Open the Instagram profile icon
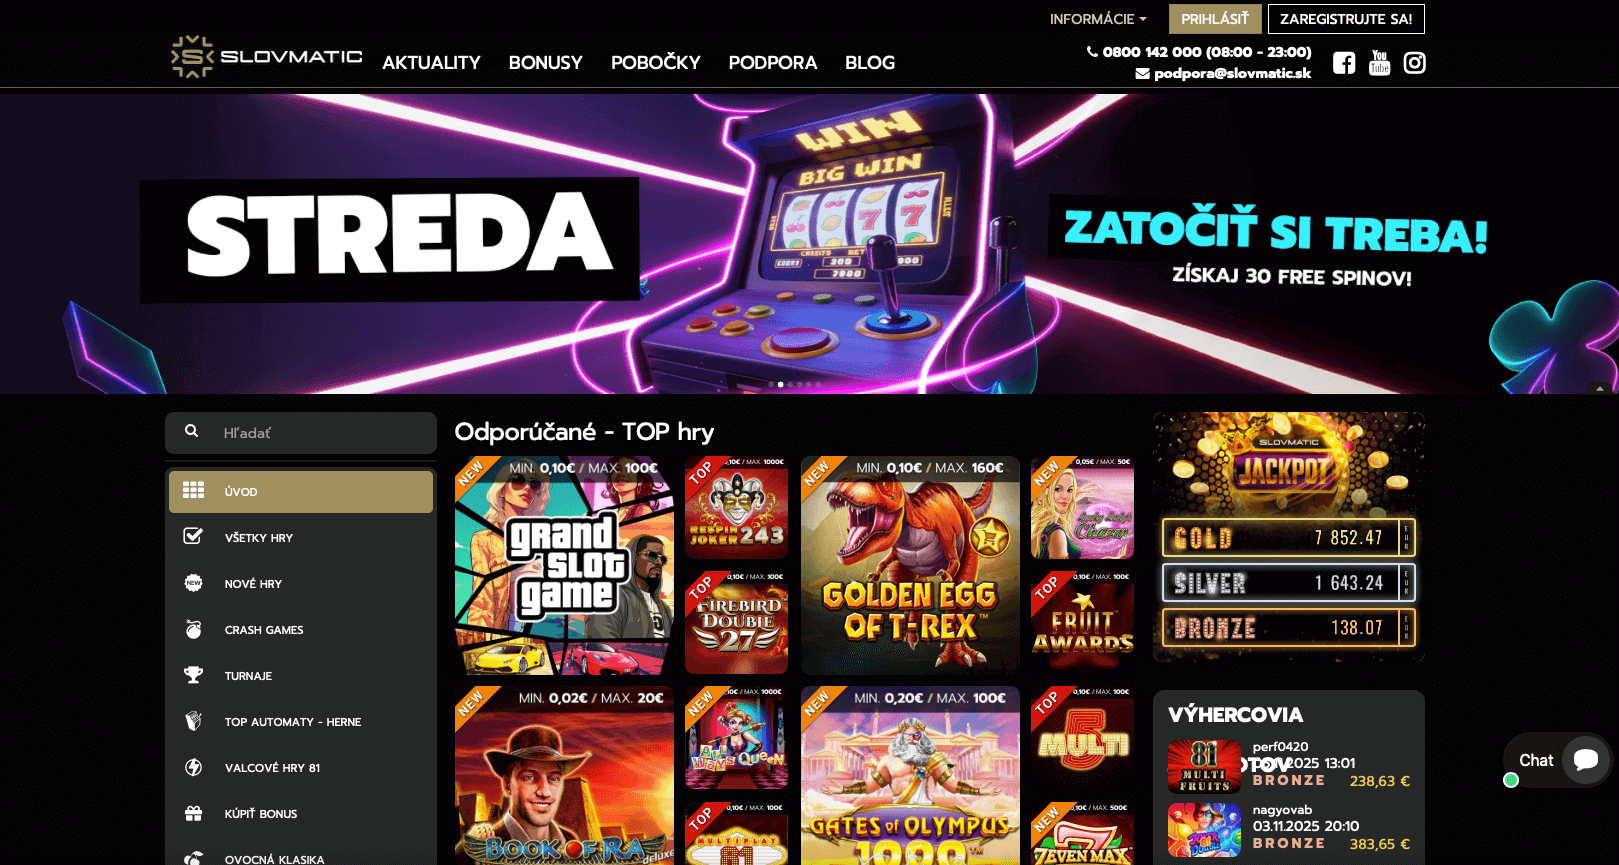The image size is (1619, 865). (x=1414, y=63)
